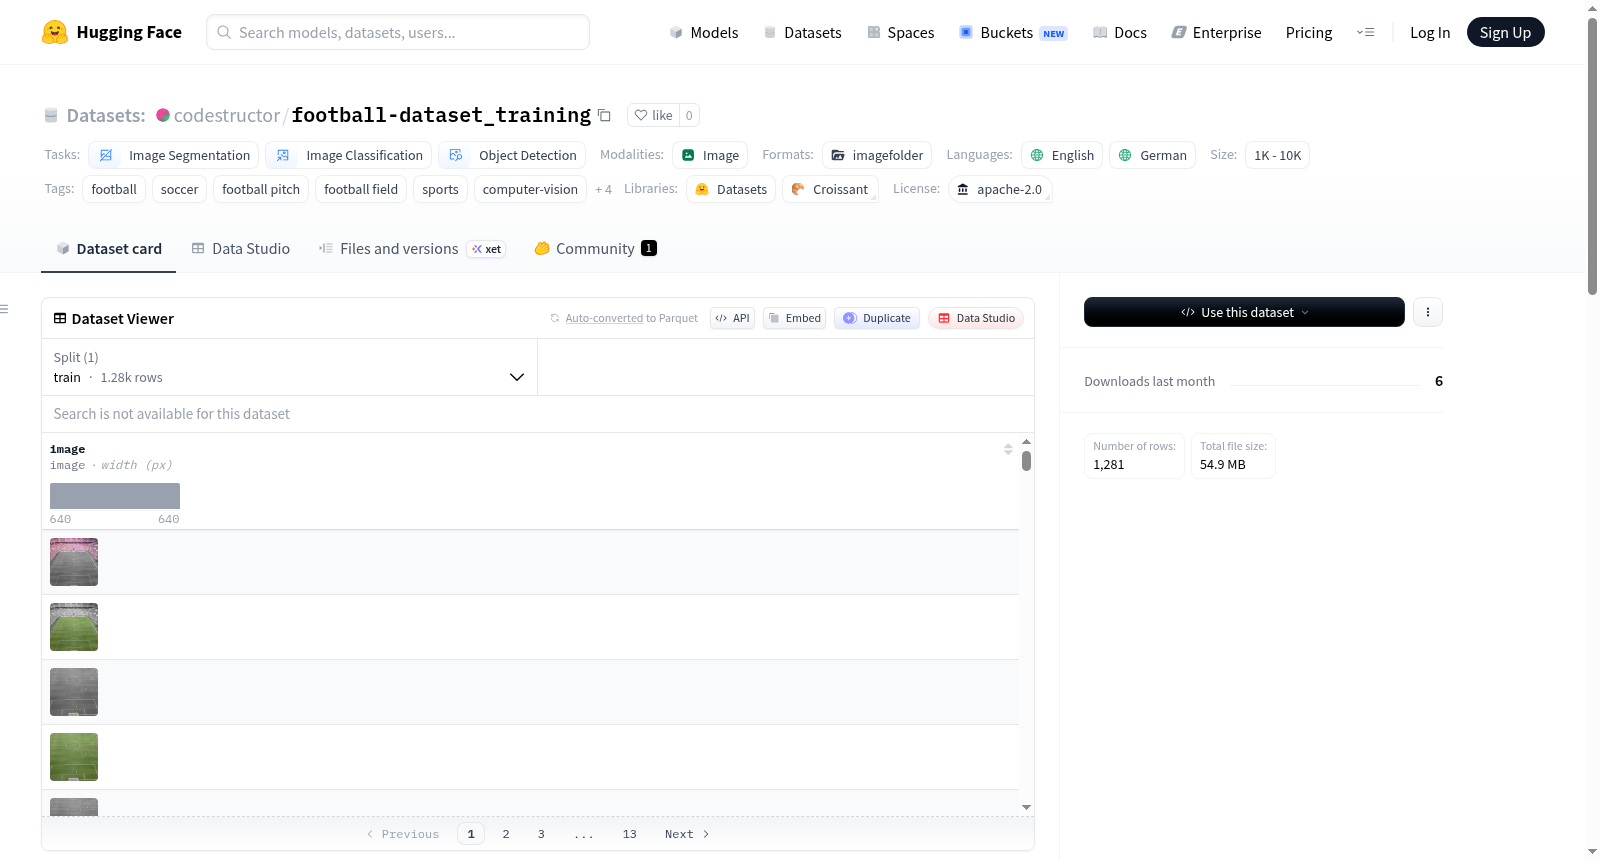1600x861 pixels.
Task: Open the three-dot more options menu
Action: [x=1427, y=312]
